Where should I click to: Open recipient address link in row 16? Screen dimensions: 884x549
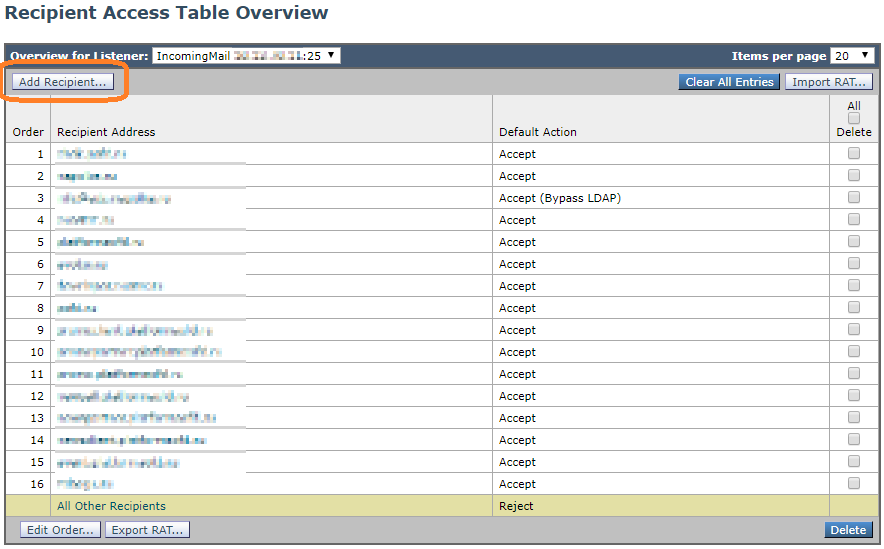tap(85, 484)
